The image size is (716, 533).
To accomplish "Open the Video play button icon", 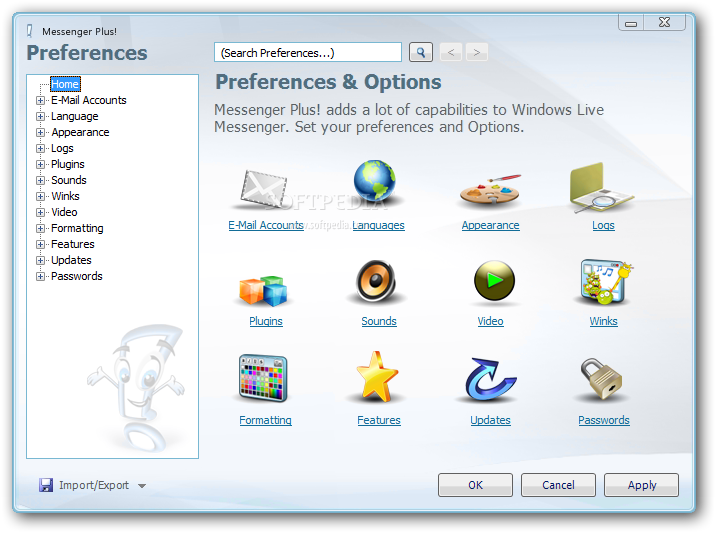I will click(494, 281).
